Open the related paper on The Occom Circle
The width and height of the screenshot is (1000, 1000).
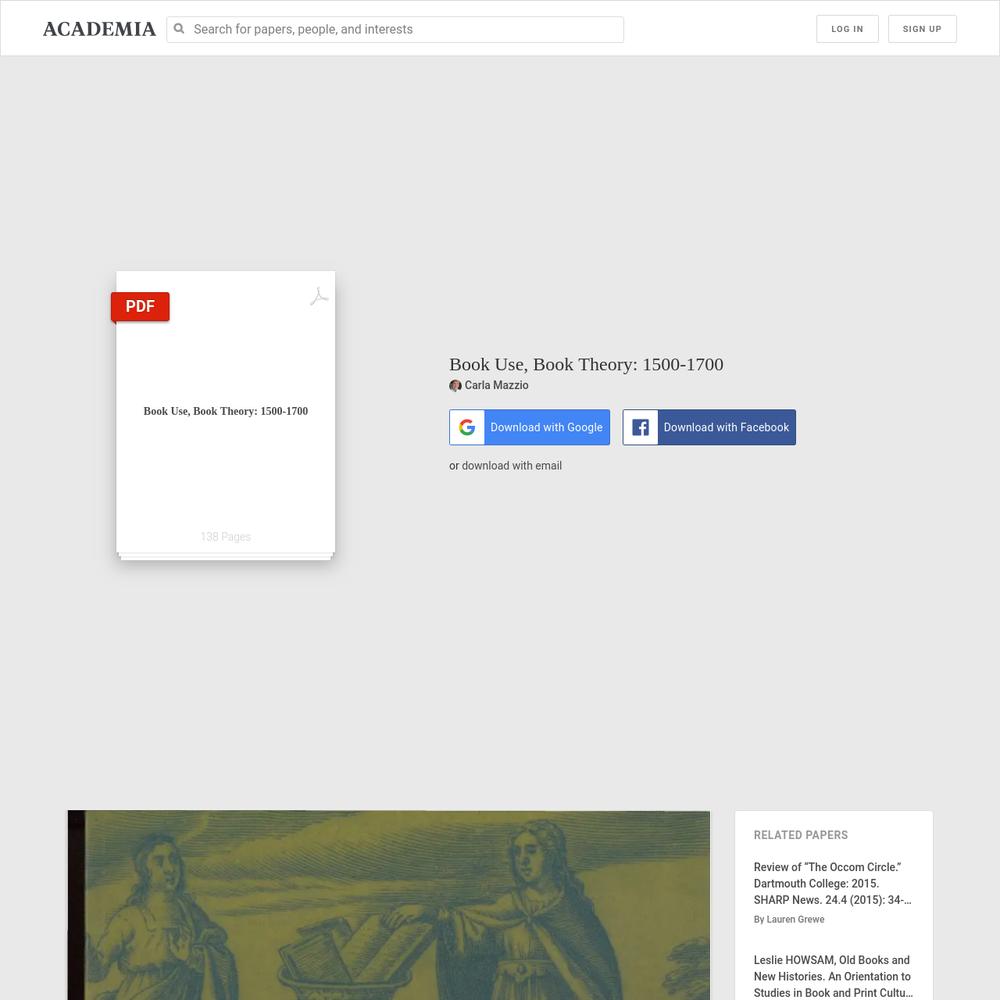[x=832, y=883]
